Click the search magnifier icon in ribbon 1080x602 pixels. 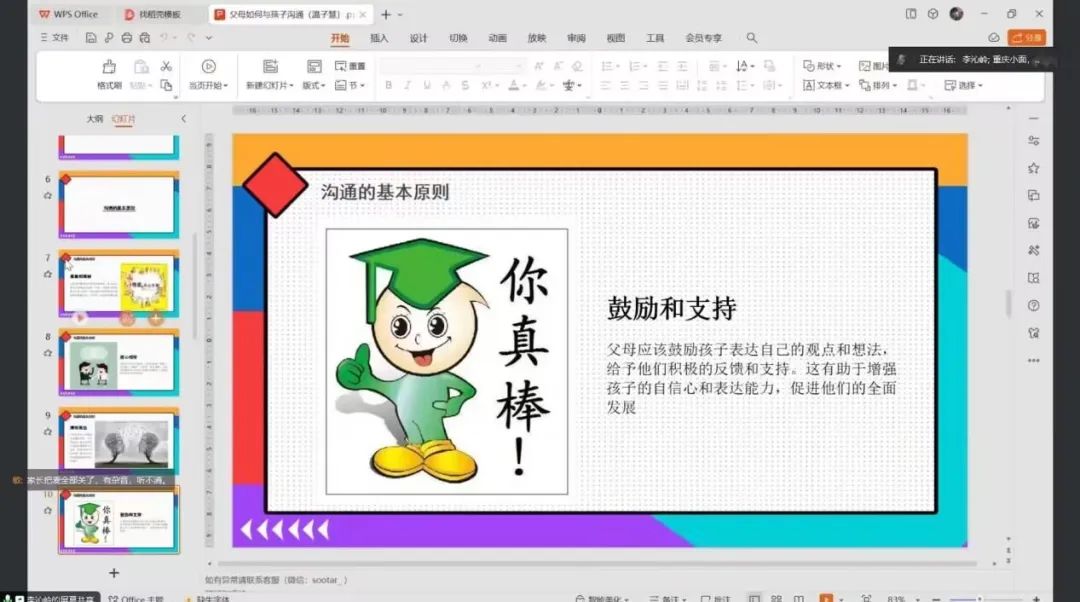click(752, 38)
